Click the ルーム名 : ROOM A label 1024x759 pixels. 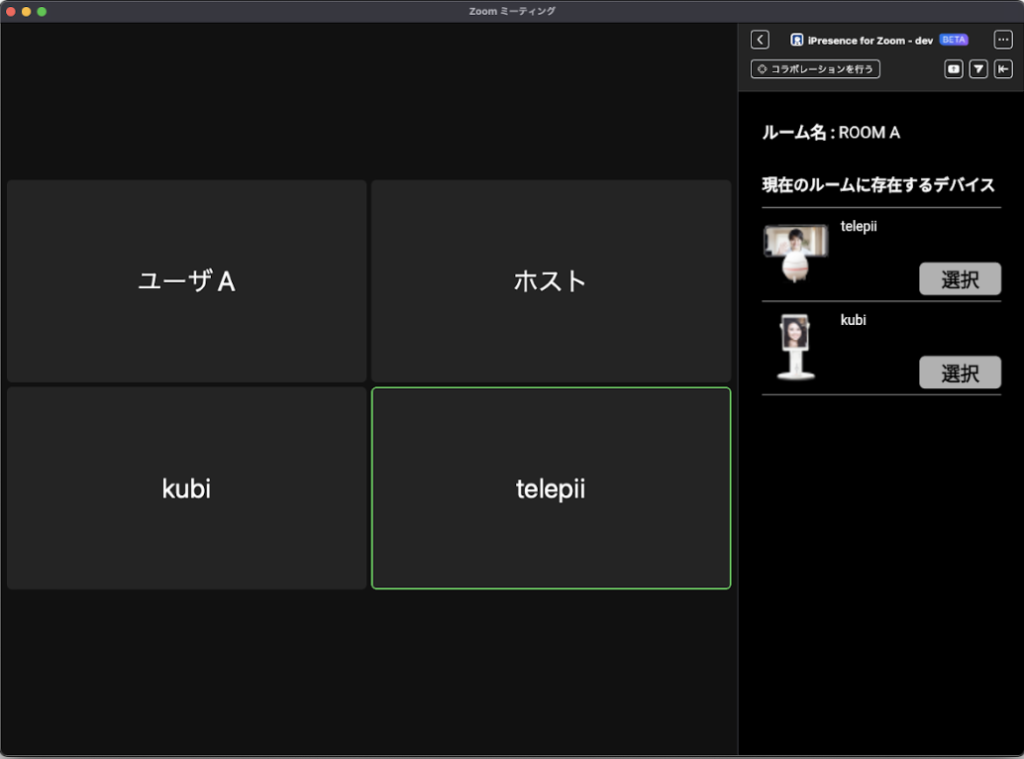(831, 133)
